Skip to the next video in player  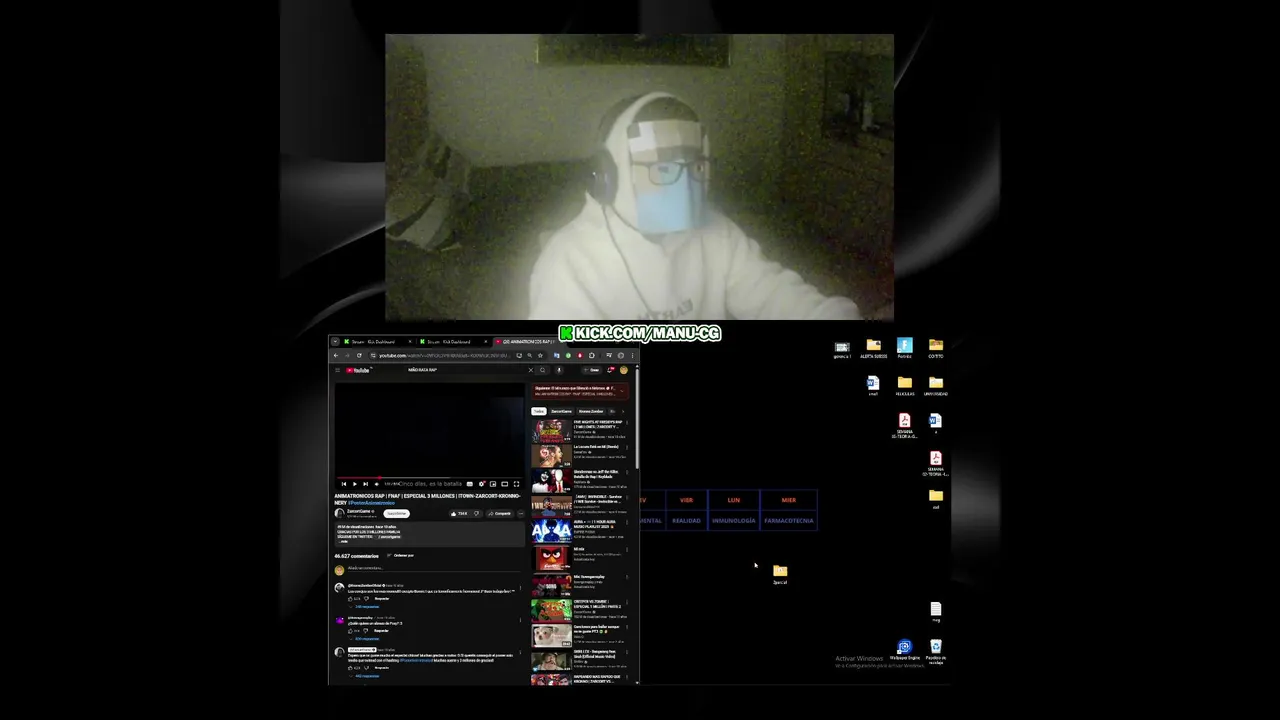click(365, 484)
